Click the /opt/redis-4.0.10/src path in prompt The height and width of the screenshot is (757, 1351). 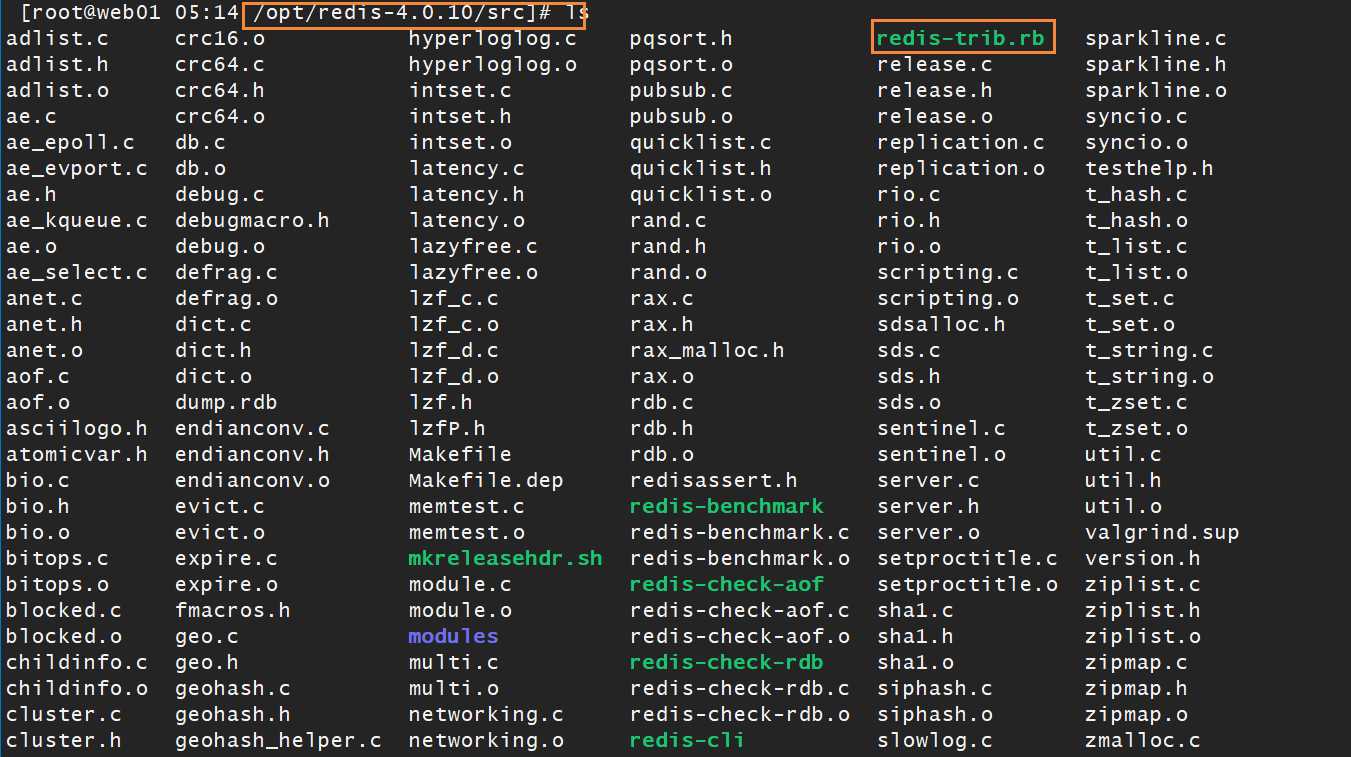[389, 14]
